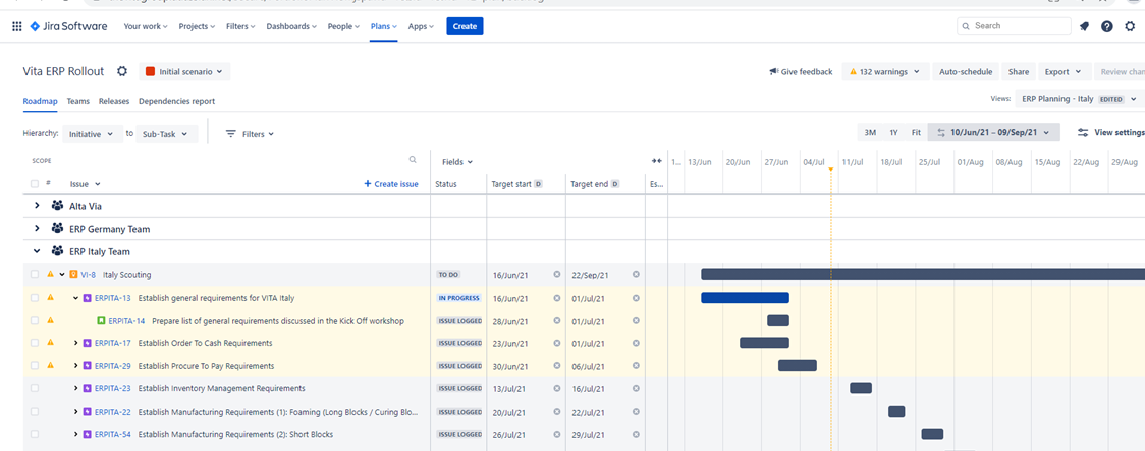The width and height of the screenshot is (1145, 451).
Task: Switch to the Dependencies report tab
Action: click(177, 101)
